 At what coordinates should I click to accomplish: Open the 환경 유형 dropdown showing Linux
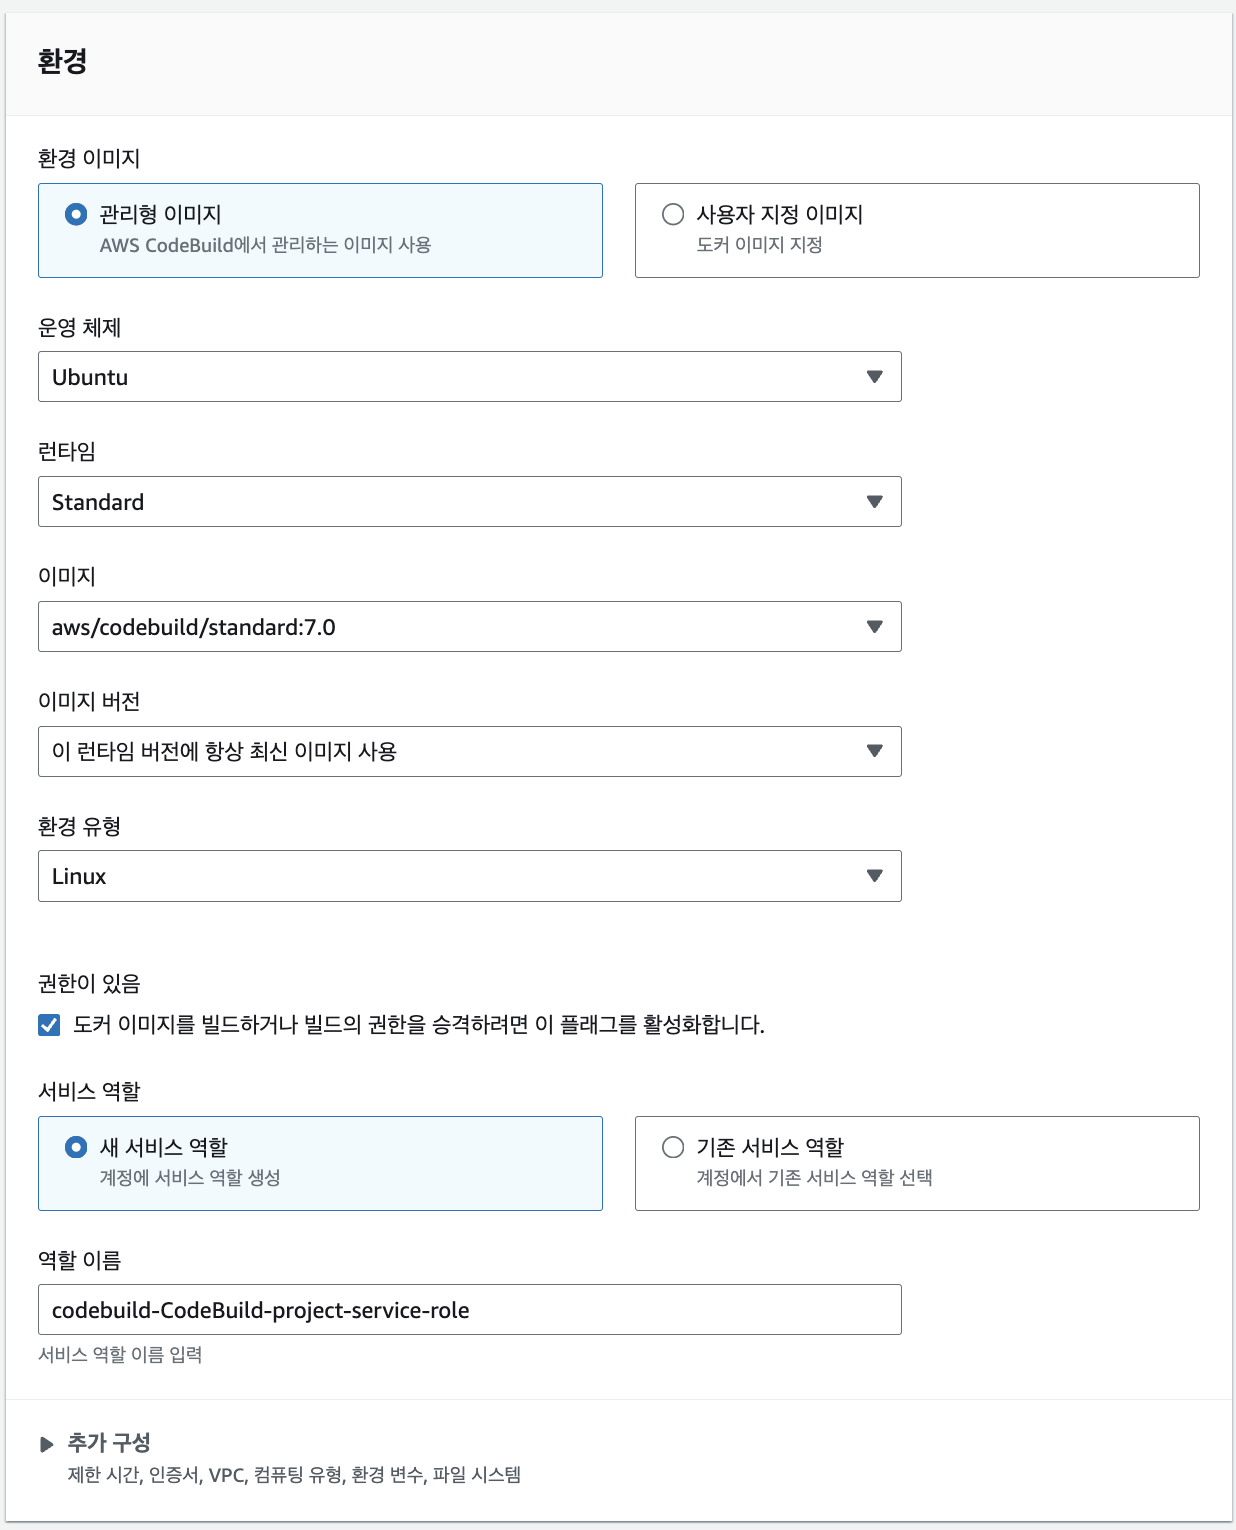click(x=468, y=876)
